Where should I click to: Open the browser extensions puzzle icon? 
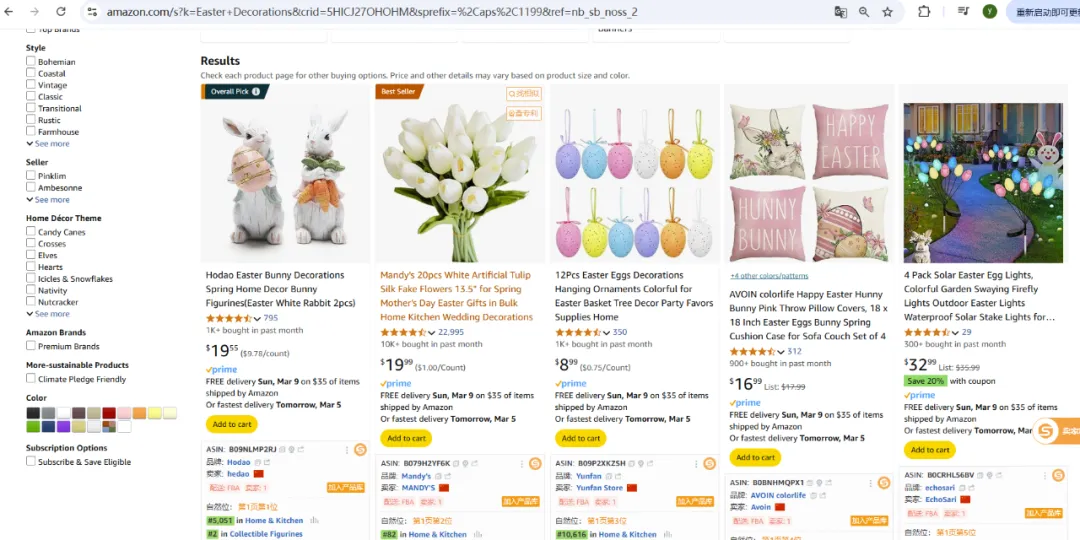(x=924, y=11)
